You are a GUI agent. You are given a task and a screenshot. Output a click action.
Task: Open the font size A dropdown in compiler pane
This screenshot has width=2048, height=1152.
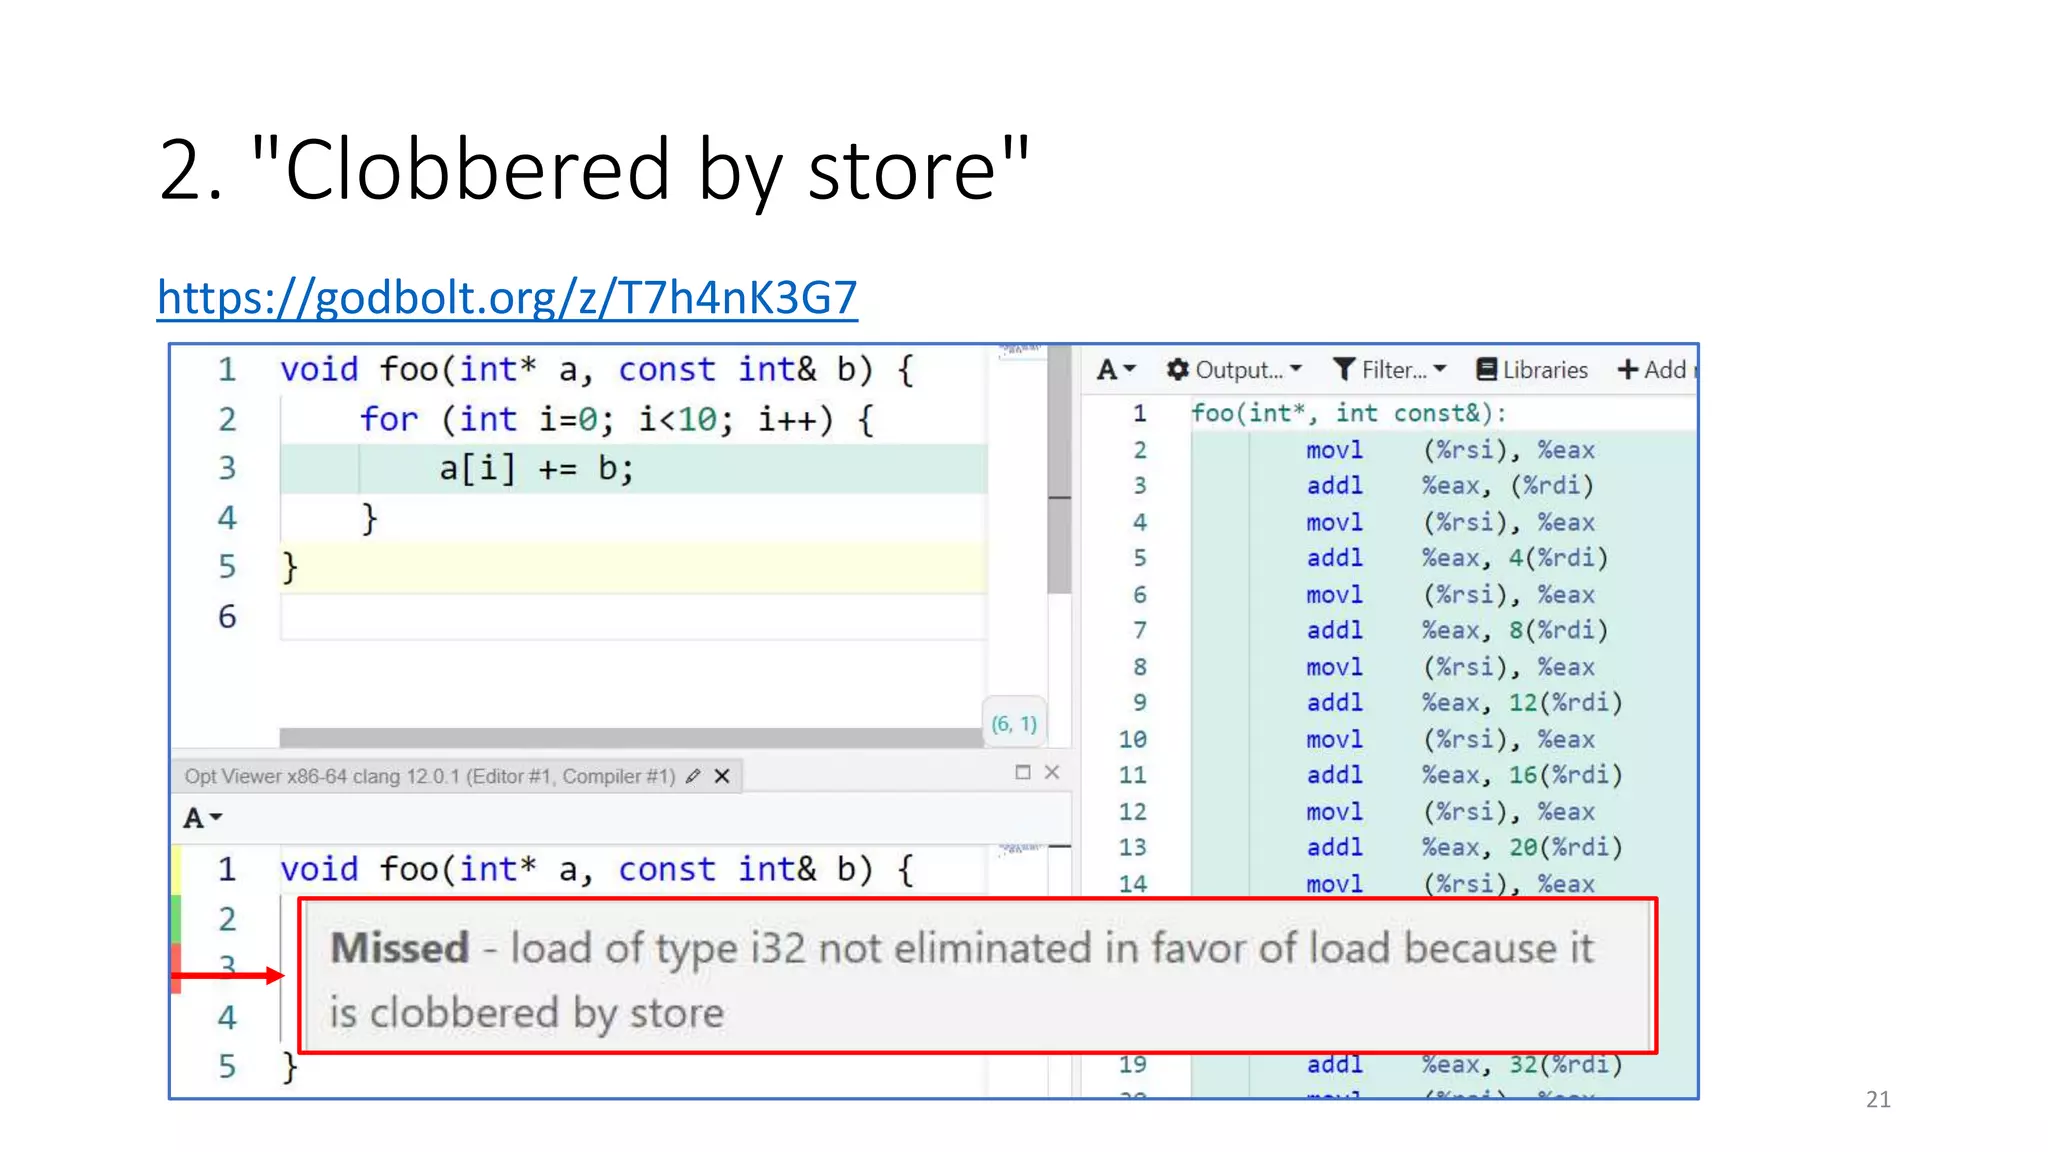[x=1116, y=370]
